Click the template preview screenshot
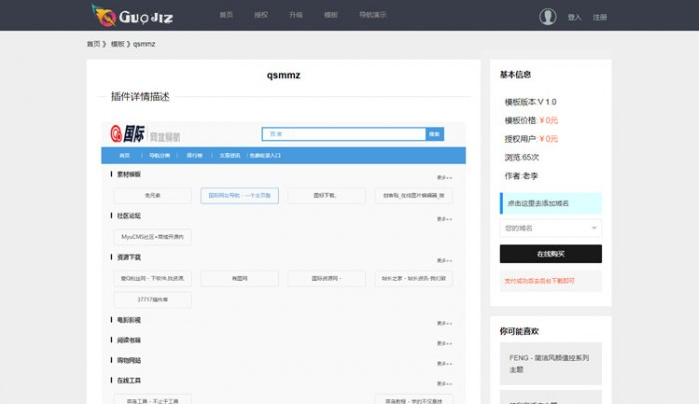Screen dimensions: 699x404 coord(284,262)
